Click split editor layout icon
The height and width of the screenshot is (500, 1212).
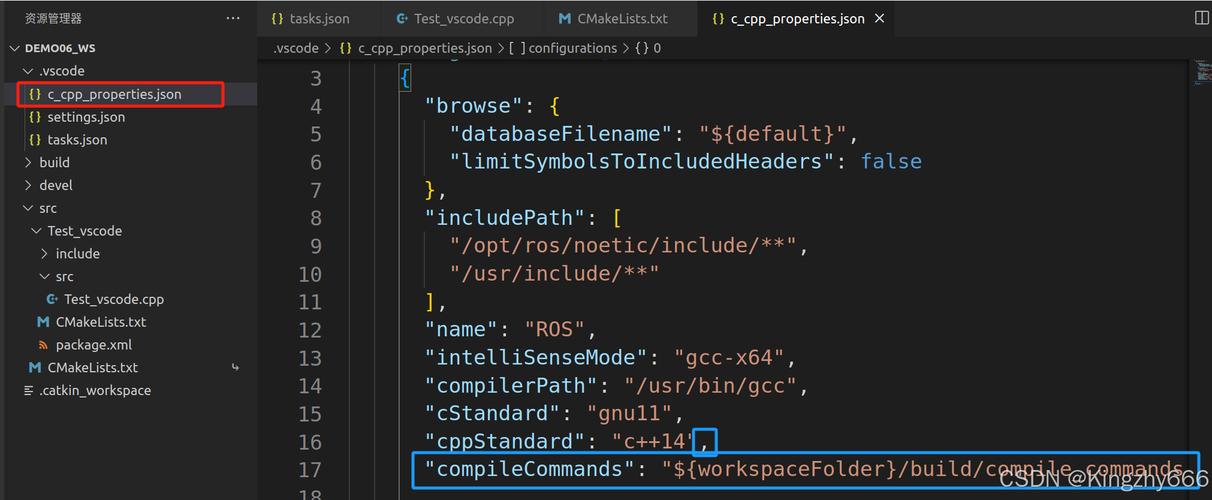[1201, 18]
